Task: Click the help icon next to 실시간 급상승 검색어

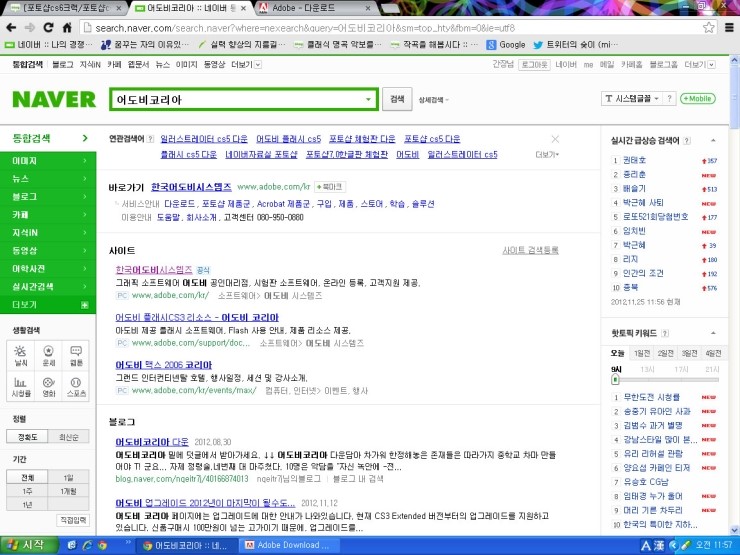Action: pos(687,141)
